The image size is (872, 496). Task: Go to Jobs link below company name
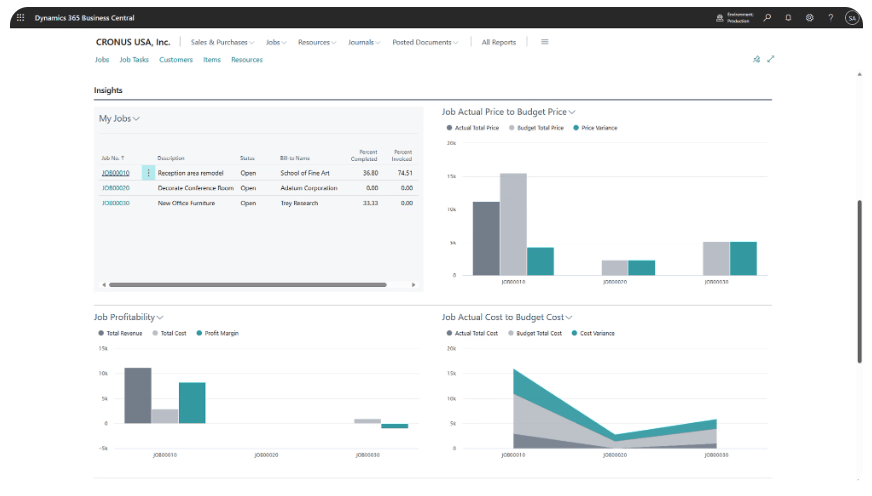pos(102,59)
